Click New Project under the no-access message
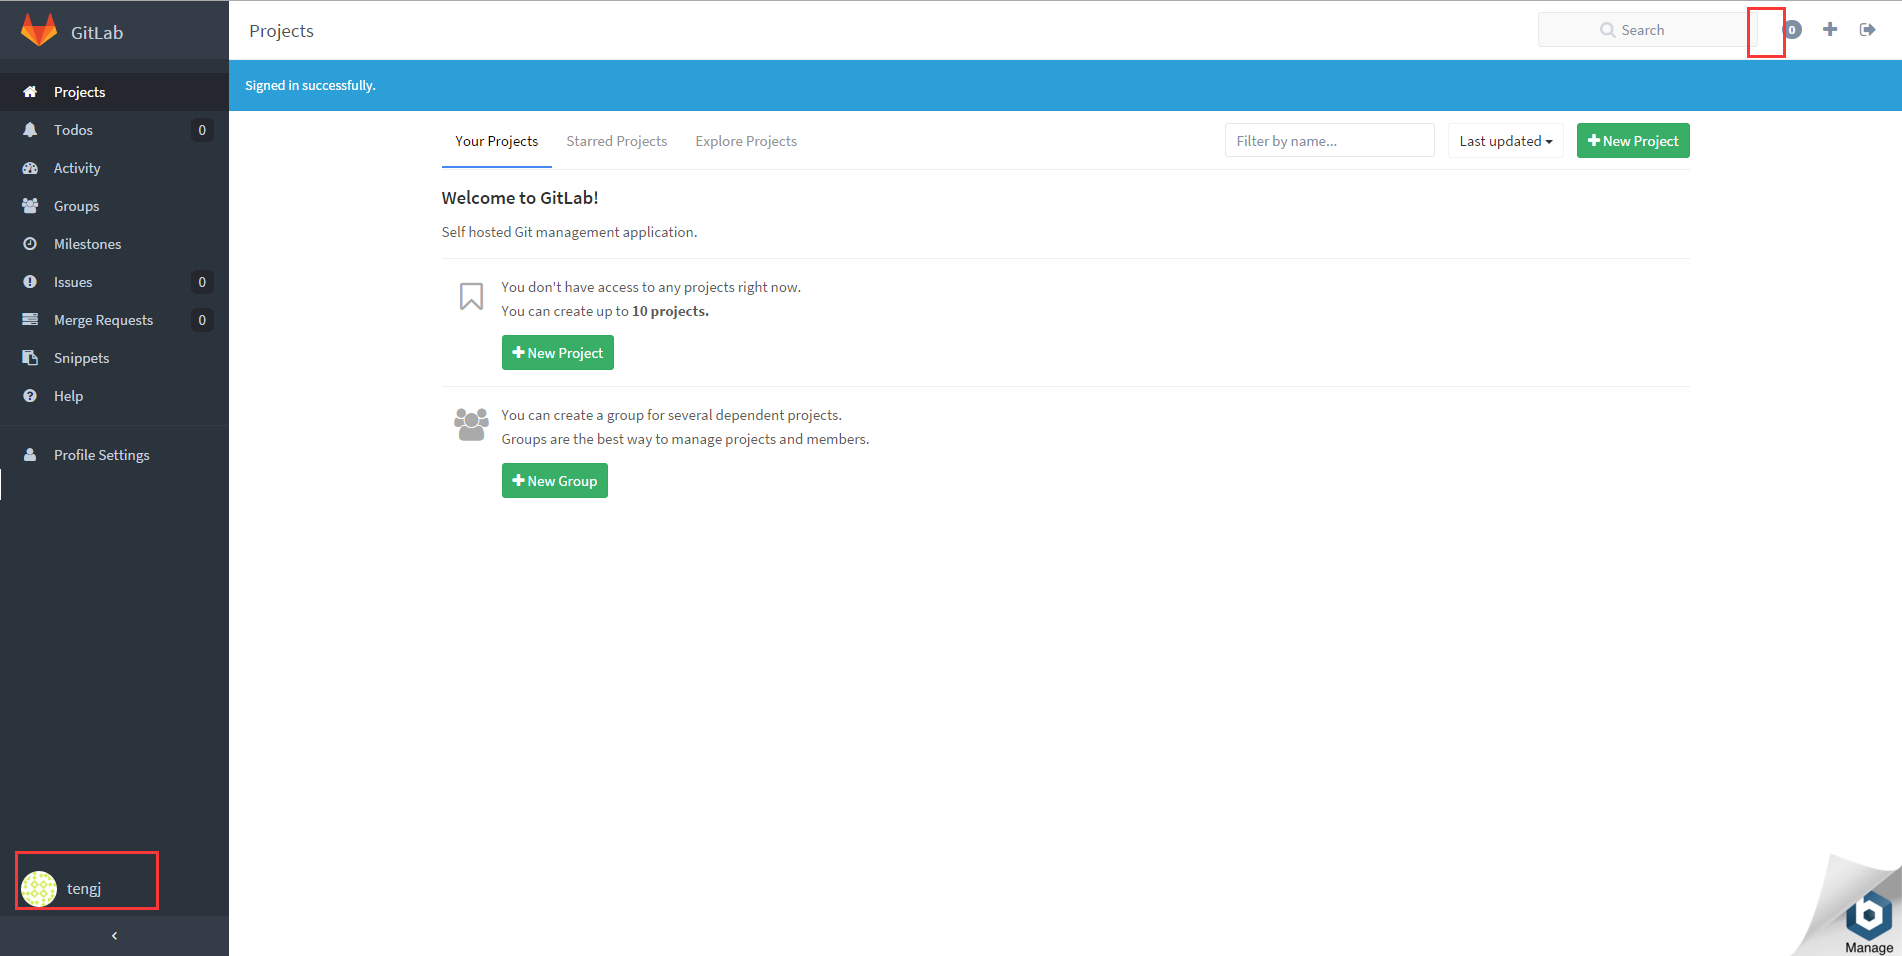1902x956 pixels. [557, 353]
